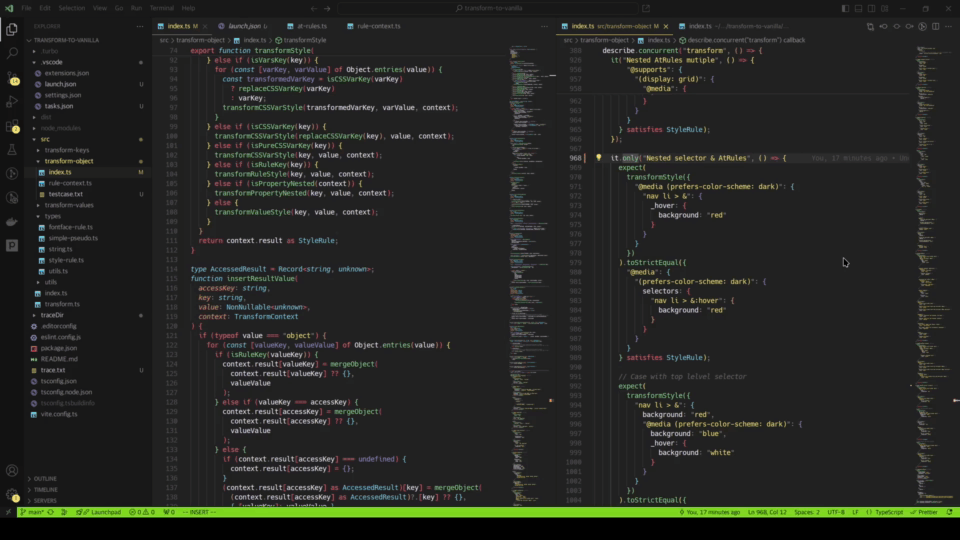Click Spaces: 2 indentation setting
Viewport: 960px width, 540px height.
click(x=806, y=512)
